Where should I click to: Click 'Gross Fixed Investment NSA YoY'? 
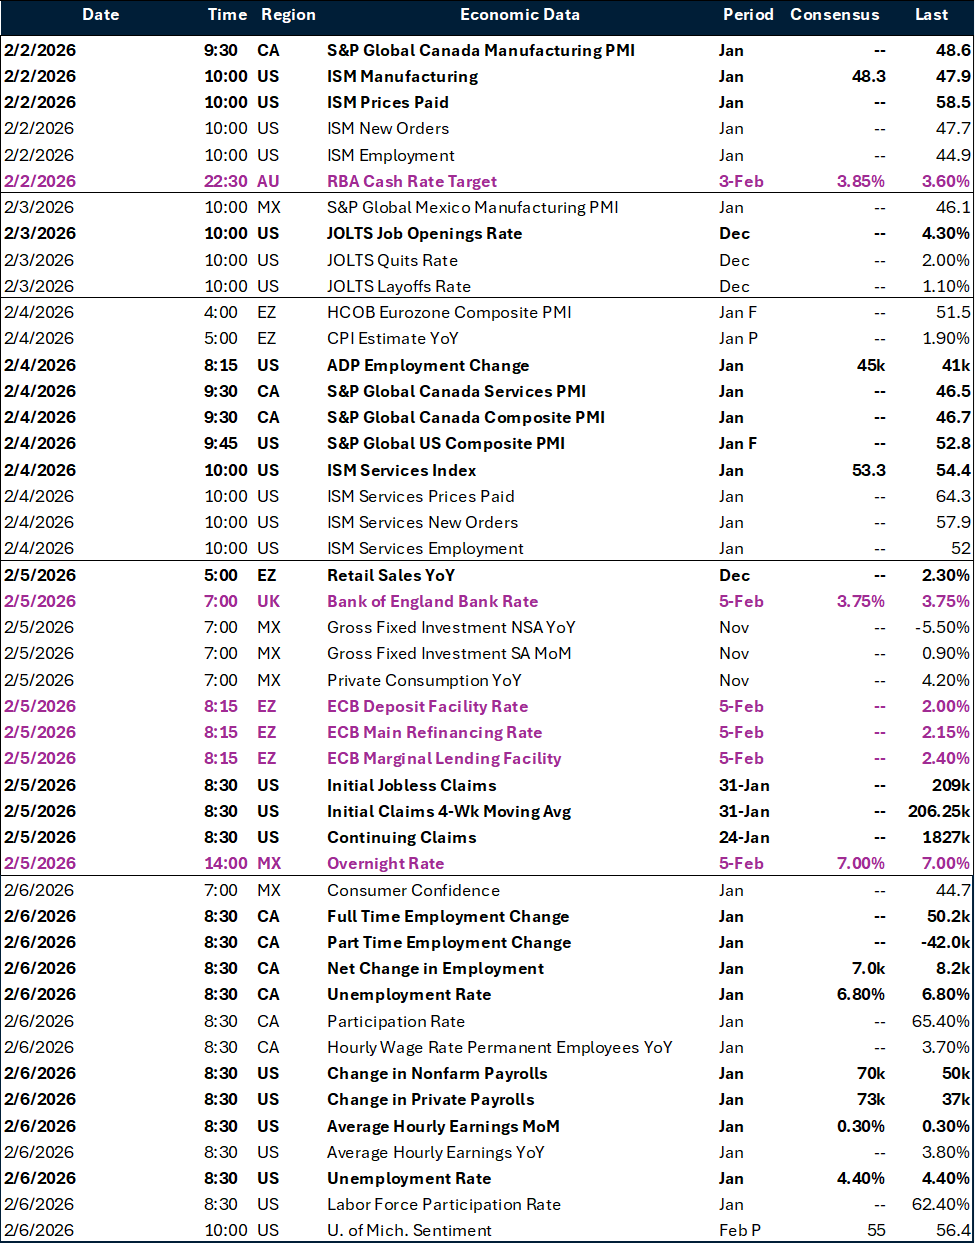click(x=451, y=627)
